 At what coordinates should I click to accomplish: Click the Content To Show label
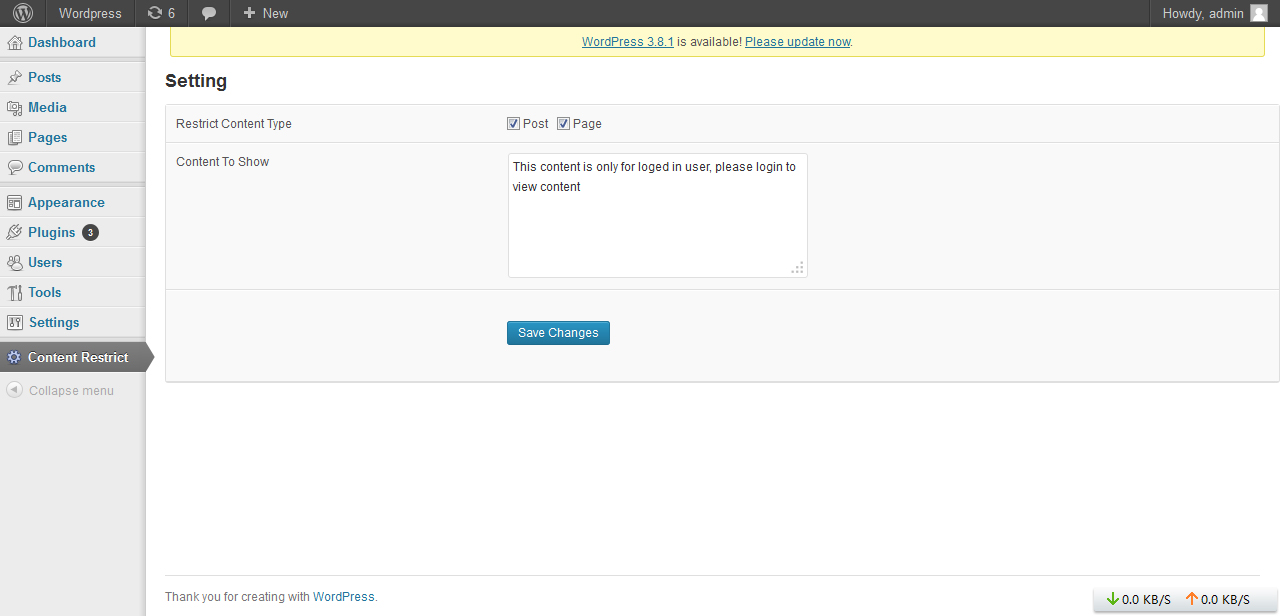222,162
